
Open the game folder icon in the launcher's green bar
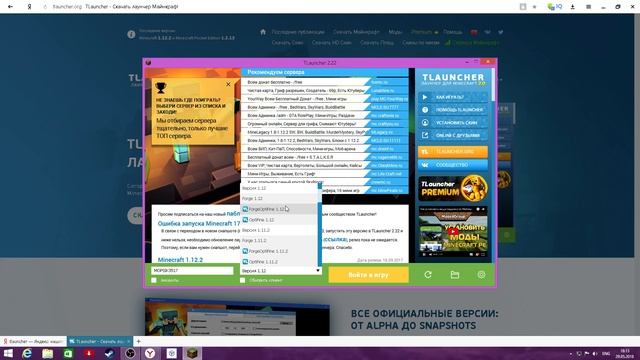coord(455,275)
